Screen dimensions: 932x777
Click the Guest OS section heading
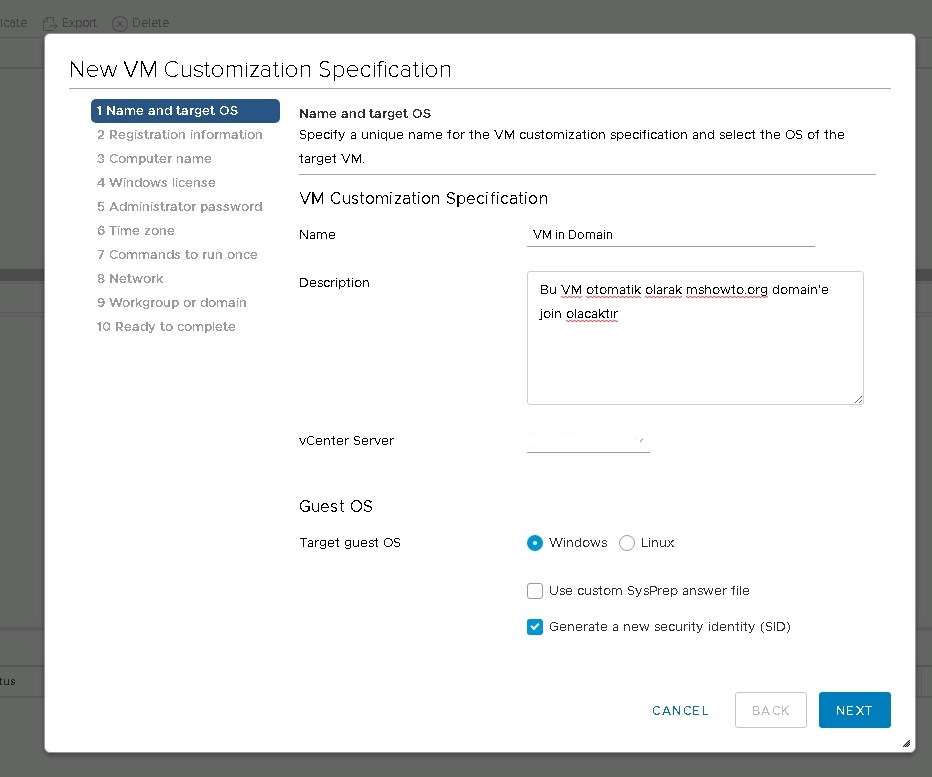[336, 507]
